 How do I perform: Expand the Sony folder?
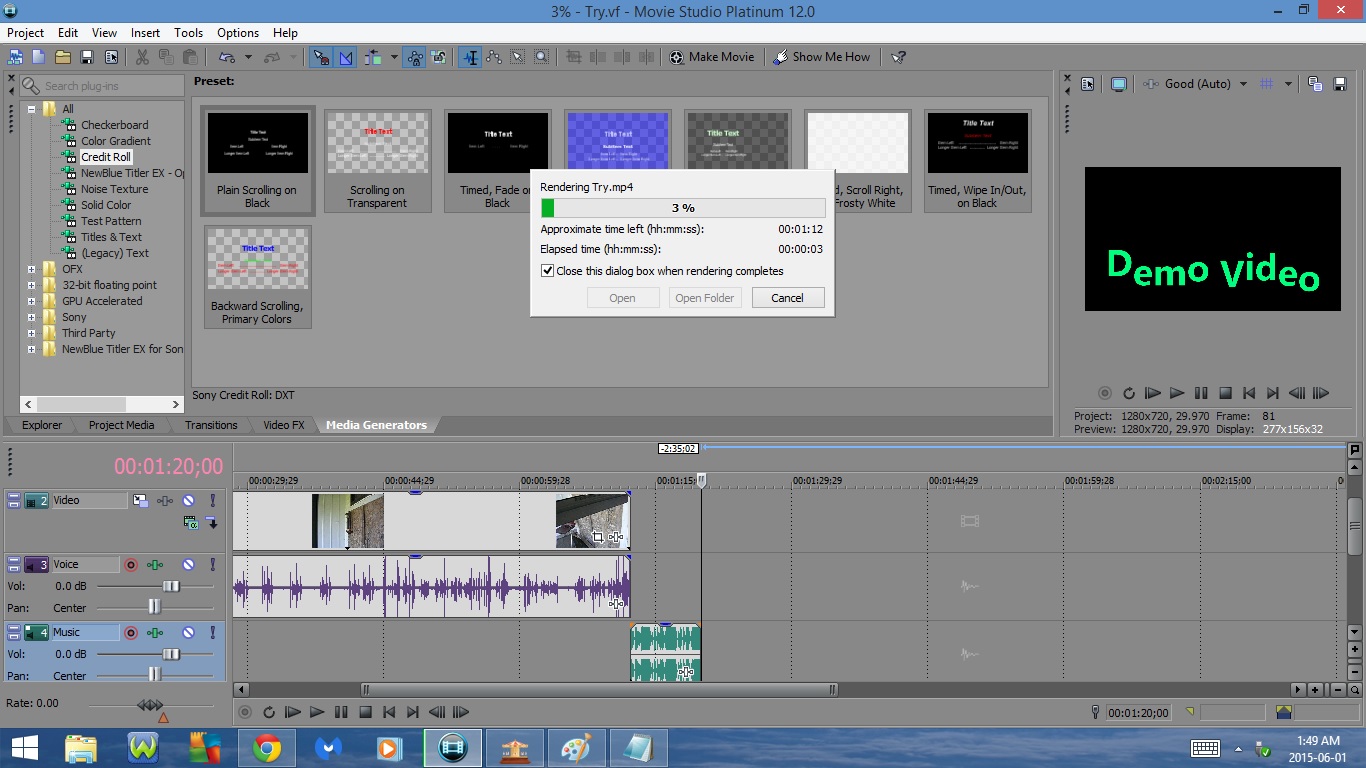tap(32, 317)
